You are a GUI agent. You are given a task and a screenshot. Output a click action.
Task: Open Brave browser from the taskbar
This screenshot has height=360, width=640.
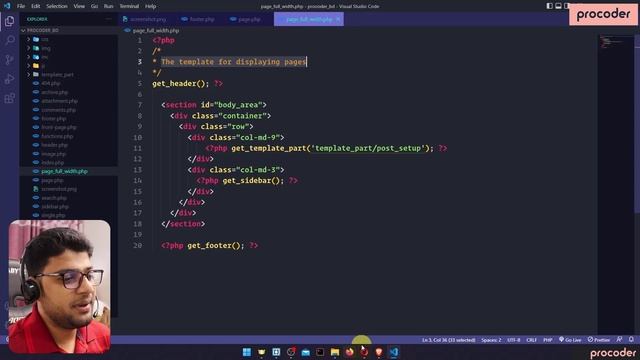[x=379, y=352]
